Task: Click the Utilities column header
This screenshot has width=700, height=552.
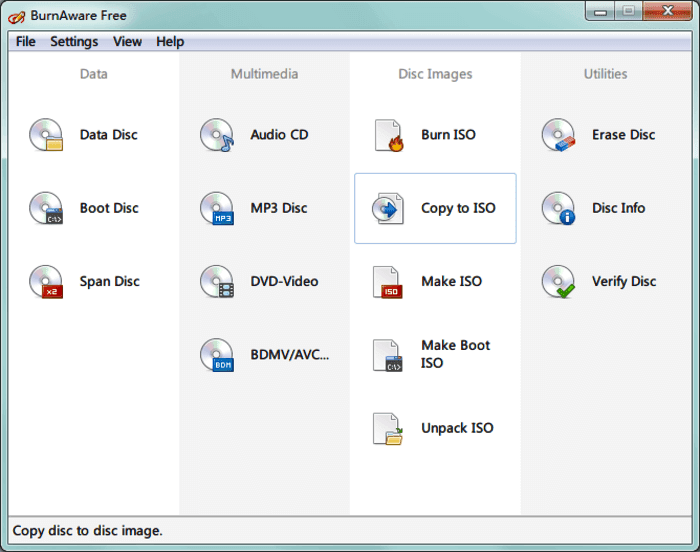Action: 606,74
